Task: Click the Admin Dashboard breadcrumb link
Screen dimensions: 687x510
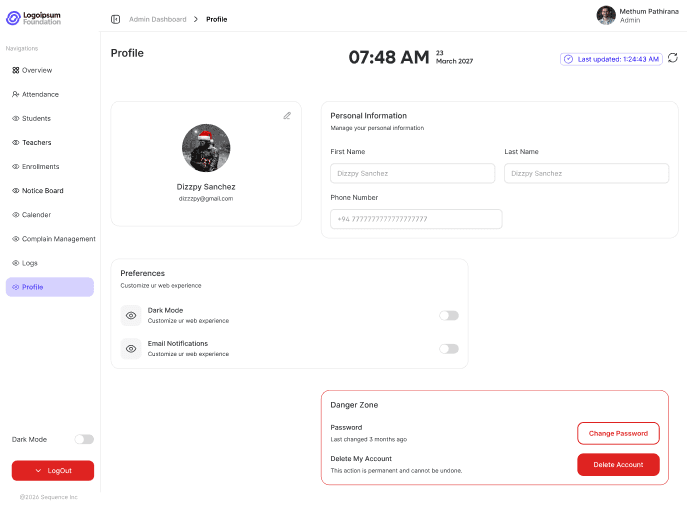Action: [158, 19]
